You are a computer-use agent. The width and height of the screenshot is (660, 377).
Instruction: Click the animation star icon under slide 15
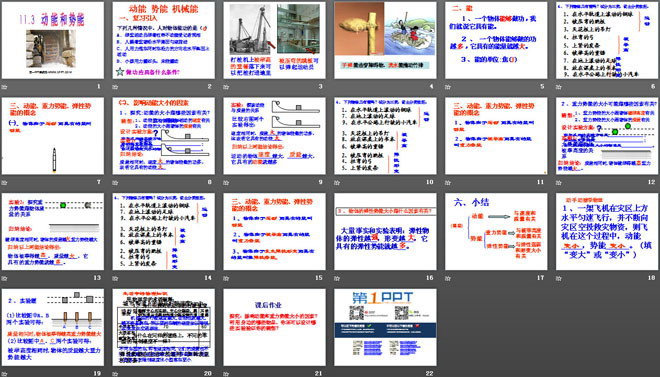coord(226,278)
